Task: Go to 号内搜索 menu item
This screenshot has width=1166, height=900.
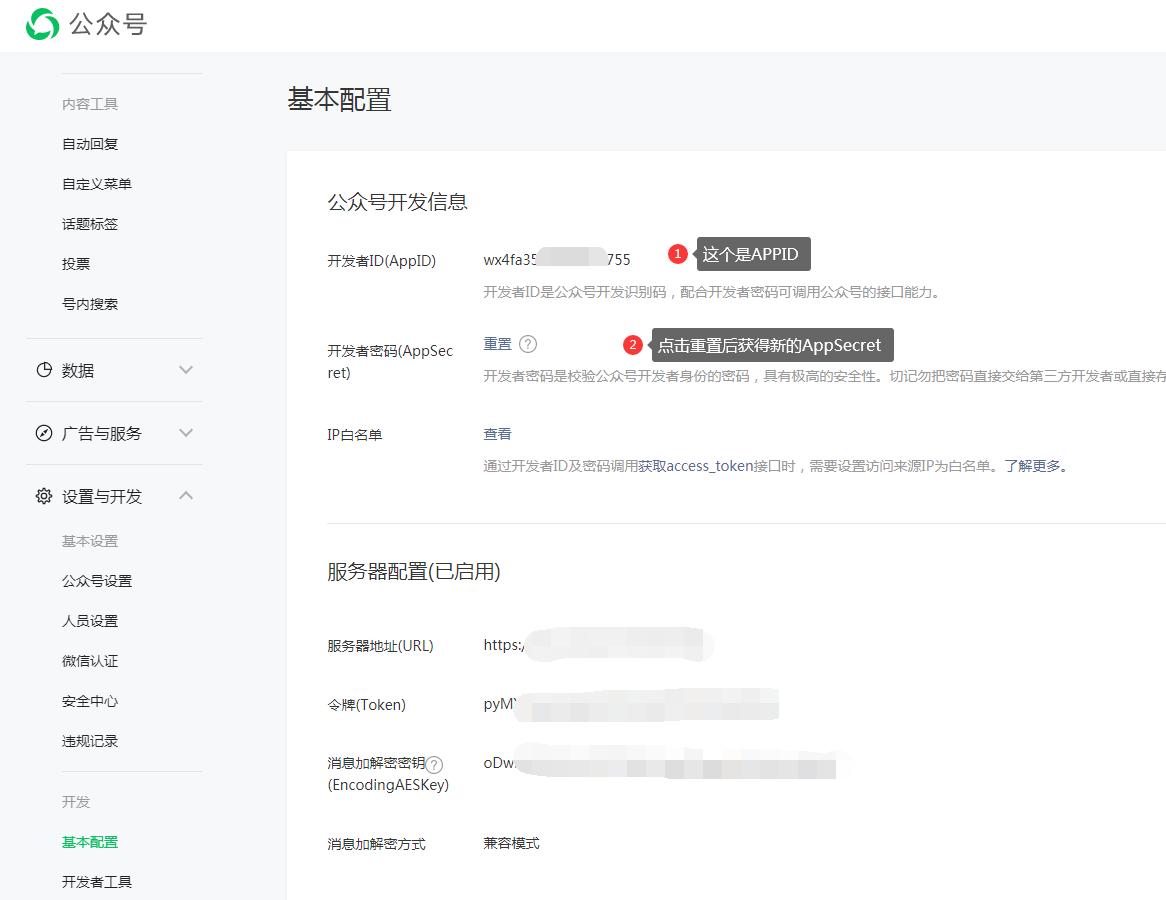Action: click(x=90, y=304)
